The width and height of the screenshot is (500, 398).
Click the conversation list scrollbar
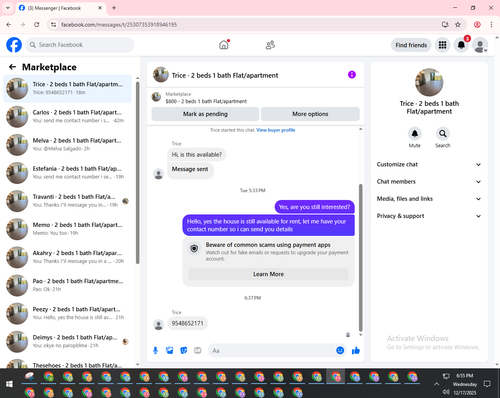(x=137, y=172)
